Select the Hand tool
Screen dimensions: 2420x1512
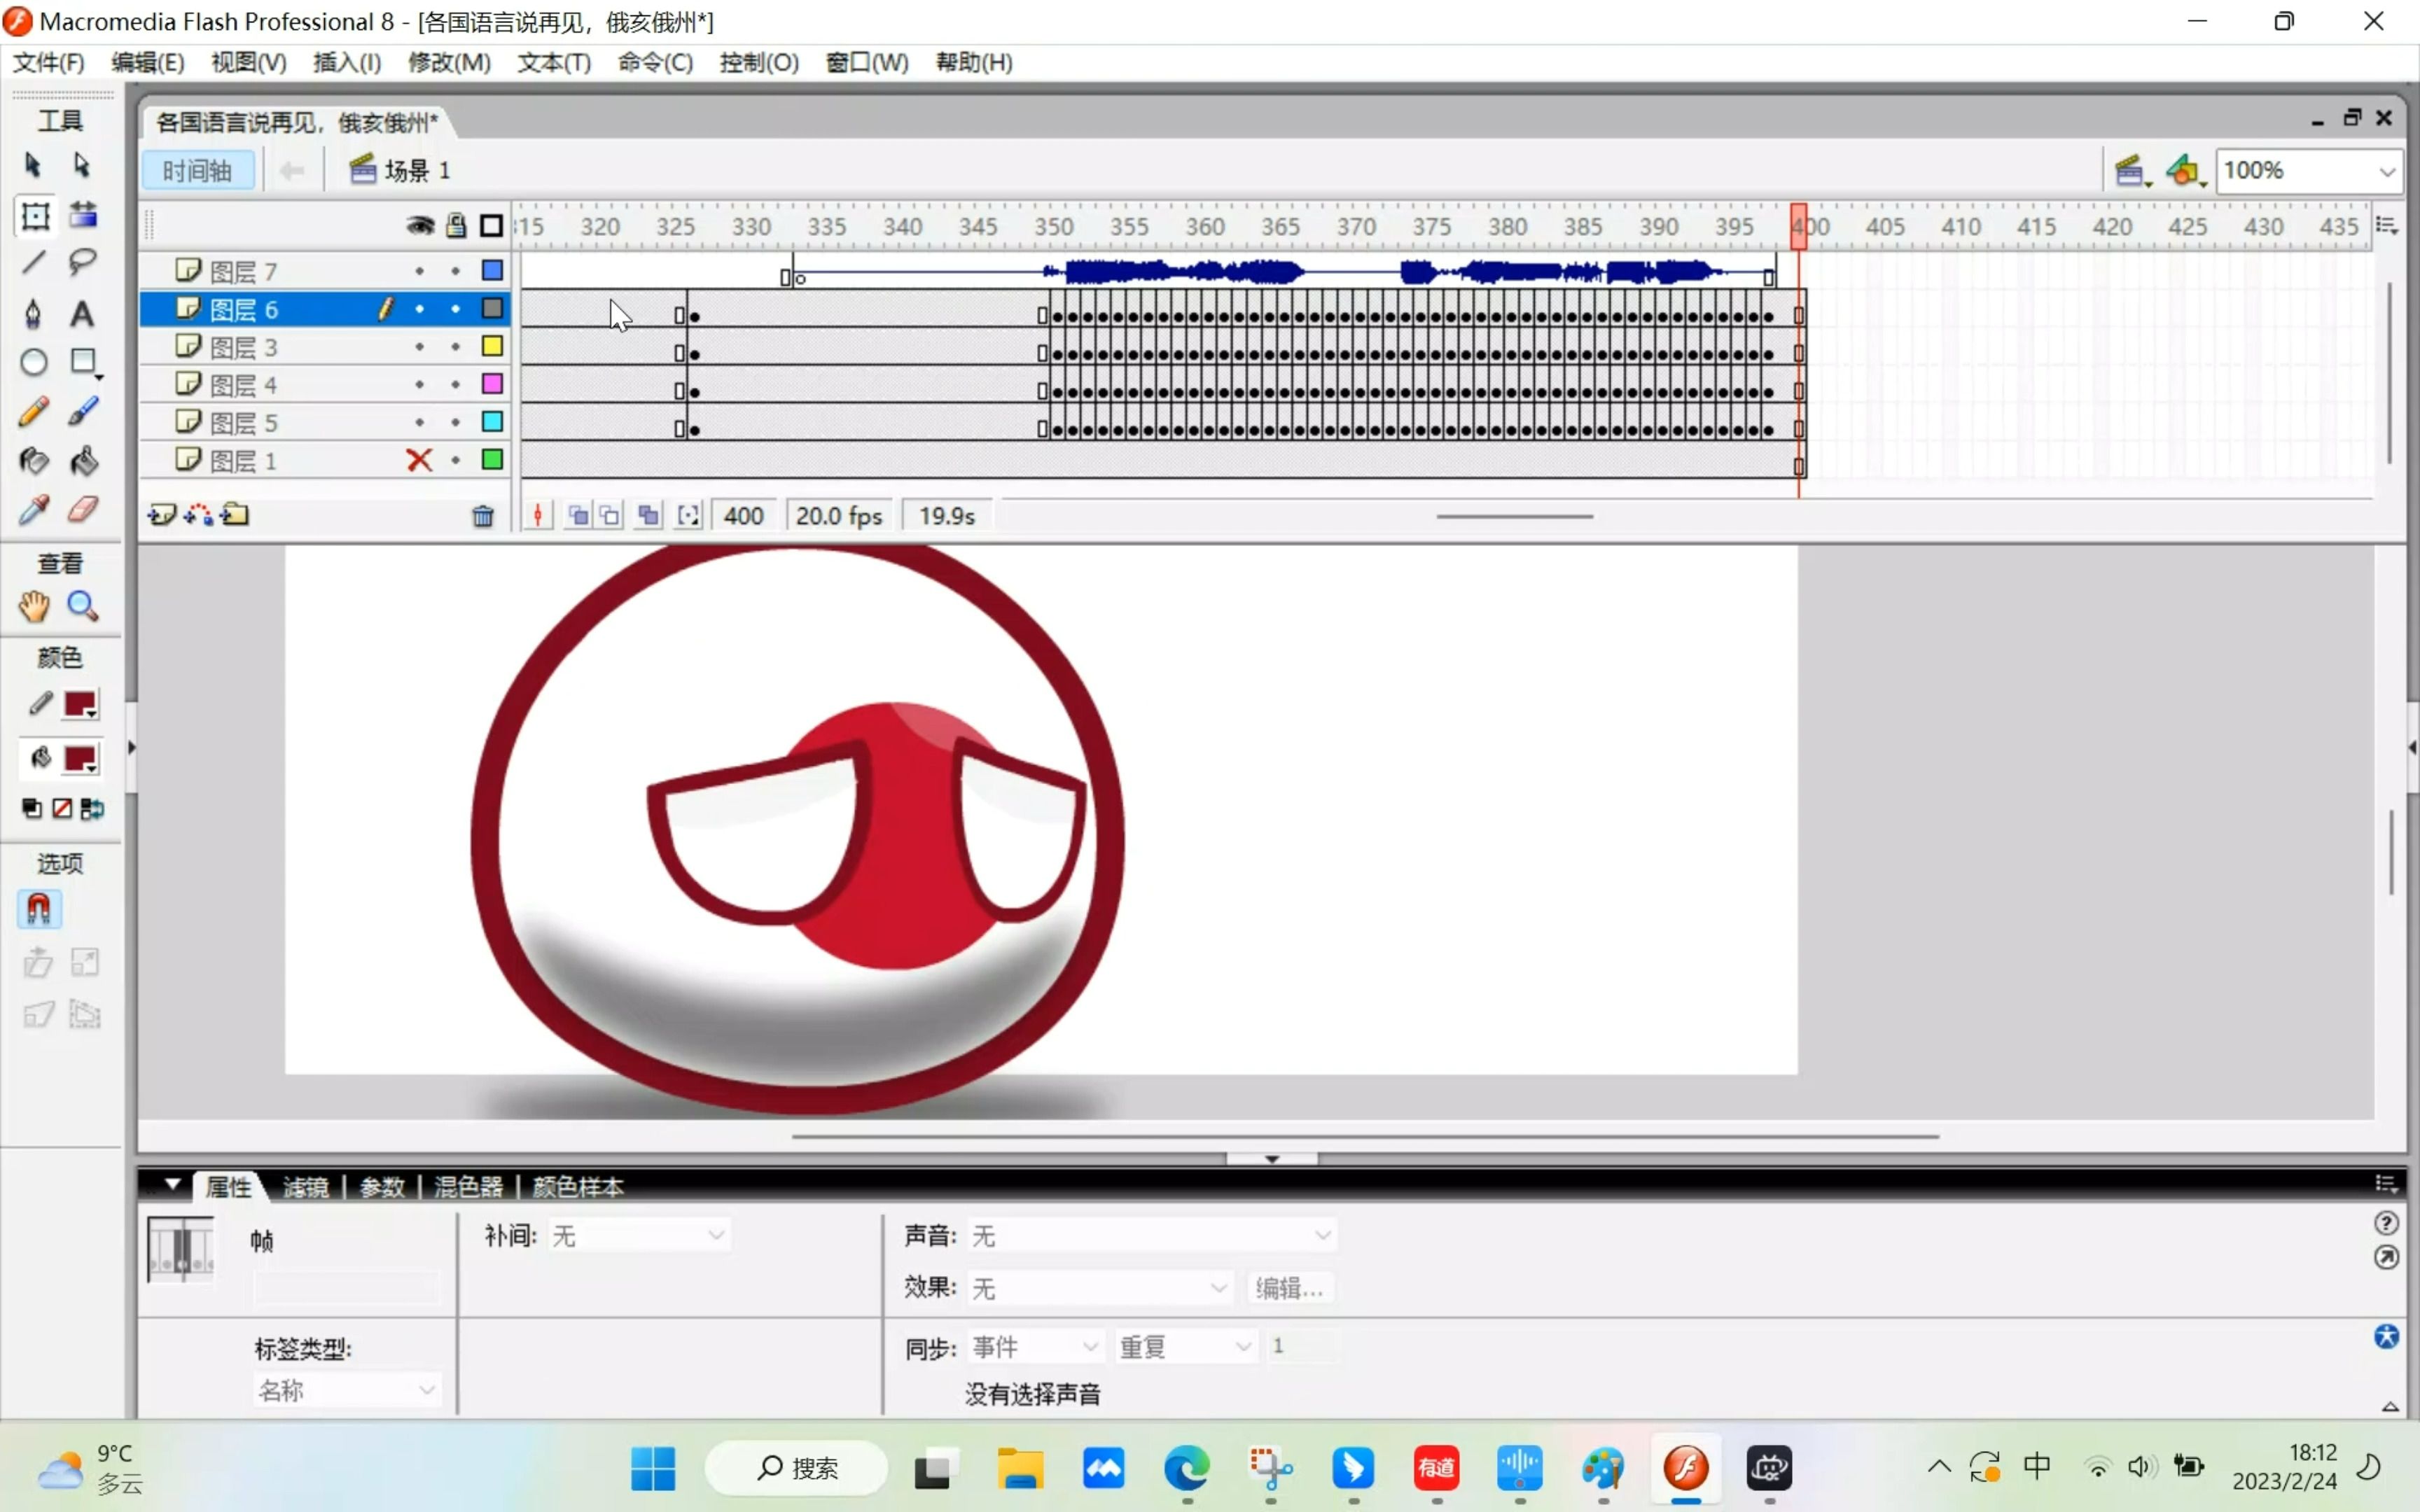(33, 606)
